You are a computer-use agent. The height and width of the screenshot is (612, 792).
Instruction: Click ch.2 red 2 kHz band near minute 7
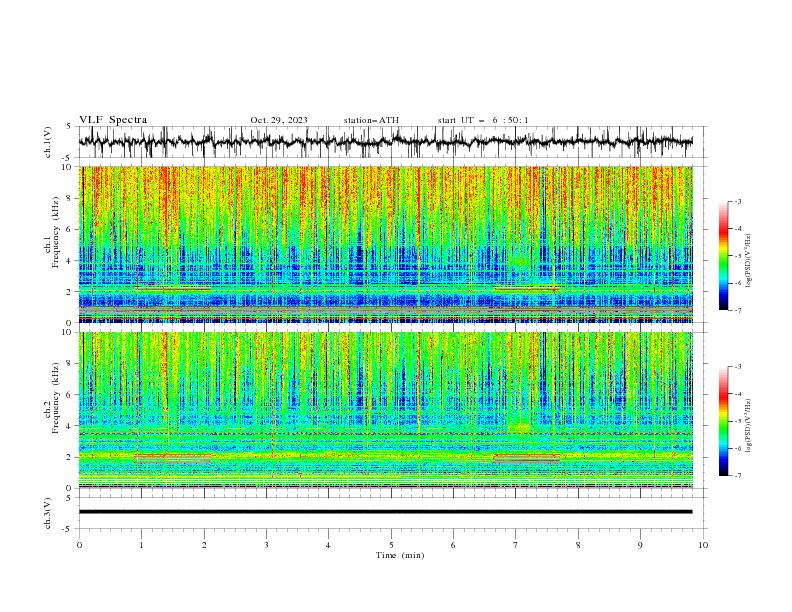coord(526,457)
